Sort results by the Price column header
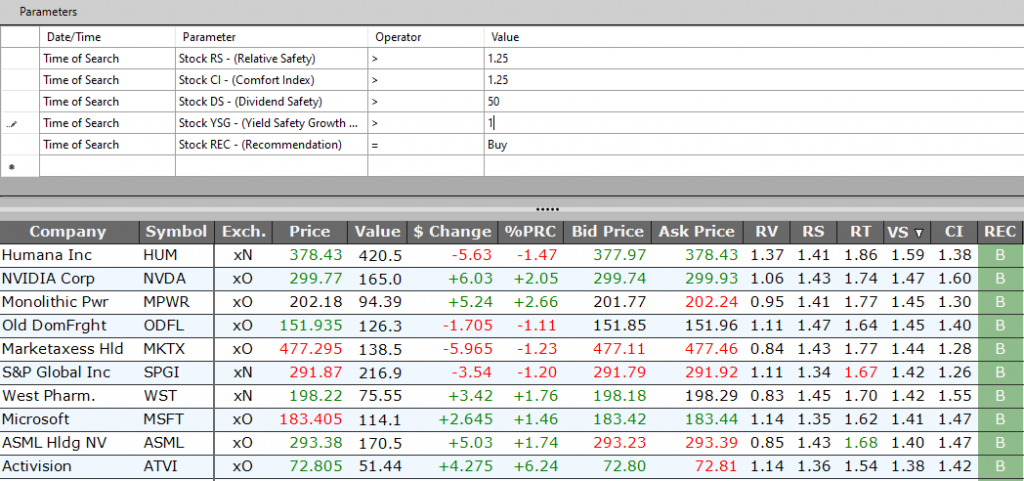The height and width of the screenshot is (481, 1024). point(309,232)
